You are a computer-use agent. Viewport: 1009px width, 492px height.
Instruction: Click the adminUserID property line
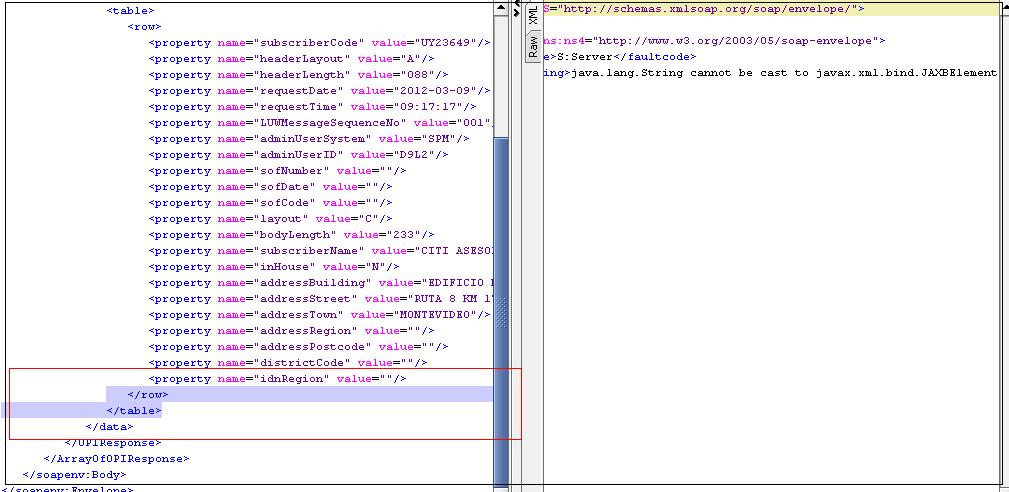click(x=299, y=155)
